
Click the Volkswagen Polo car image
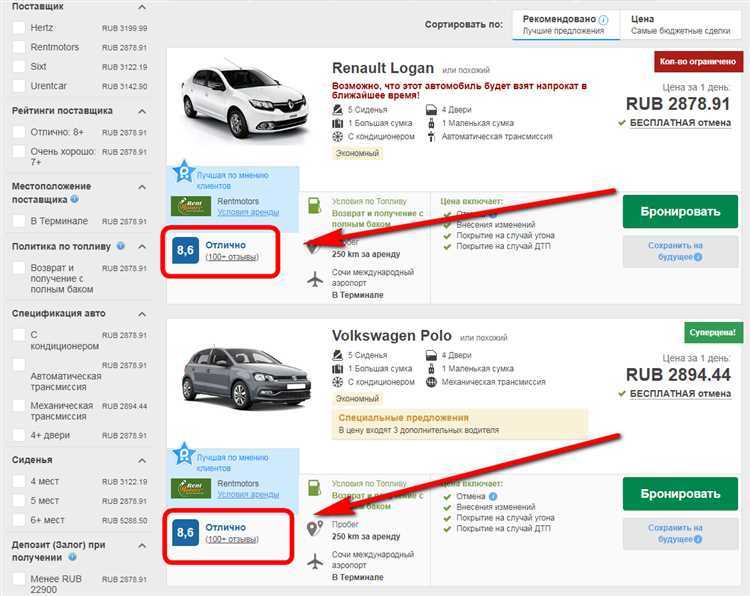pos(246,378)
